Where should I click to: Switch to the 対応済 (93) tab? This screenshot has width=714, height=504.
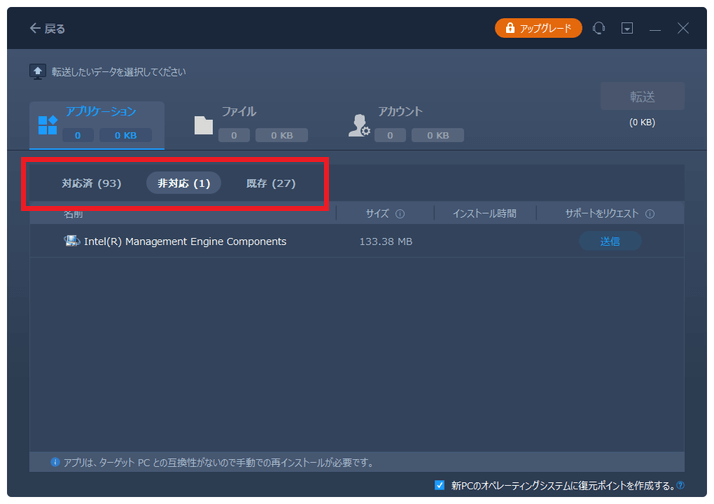(91, 184)
